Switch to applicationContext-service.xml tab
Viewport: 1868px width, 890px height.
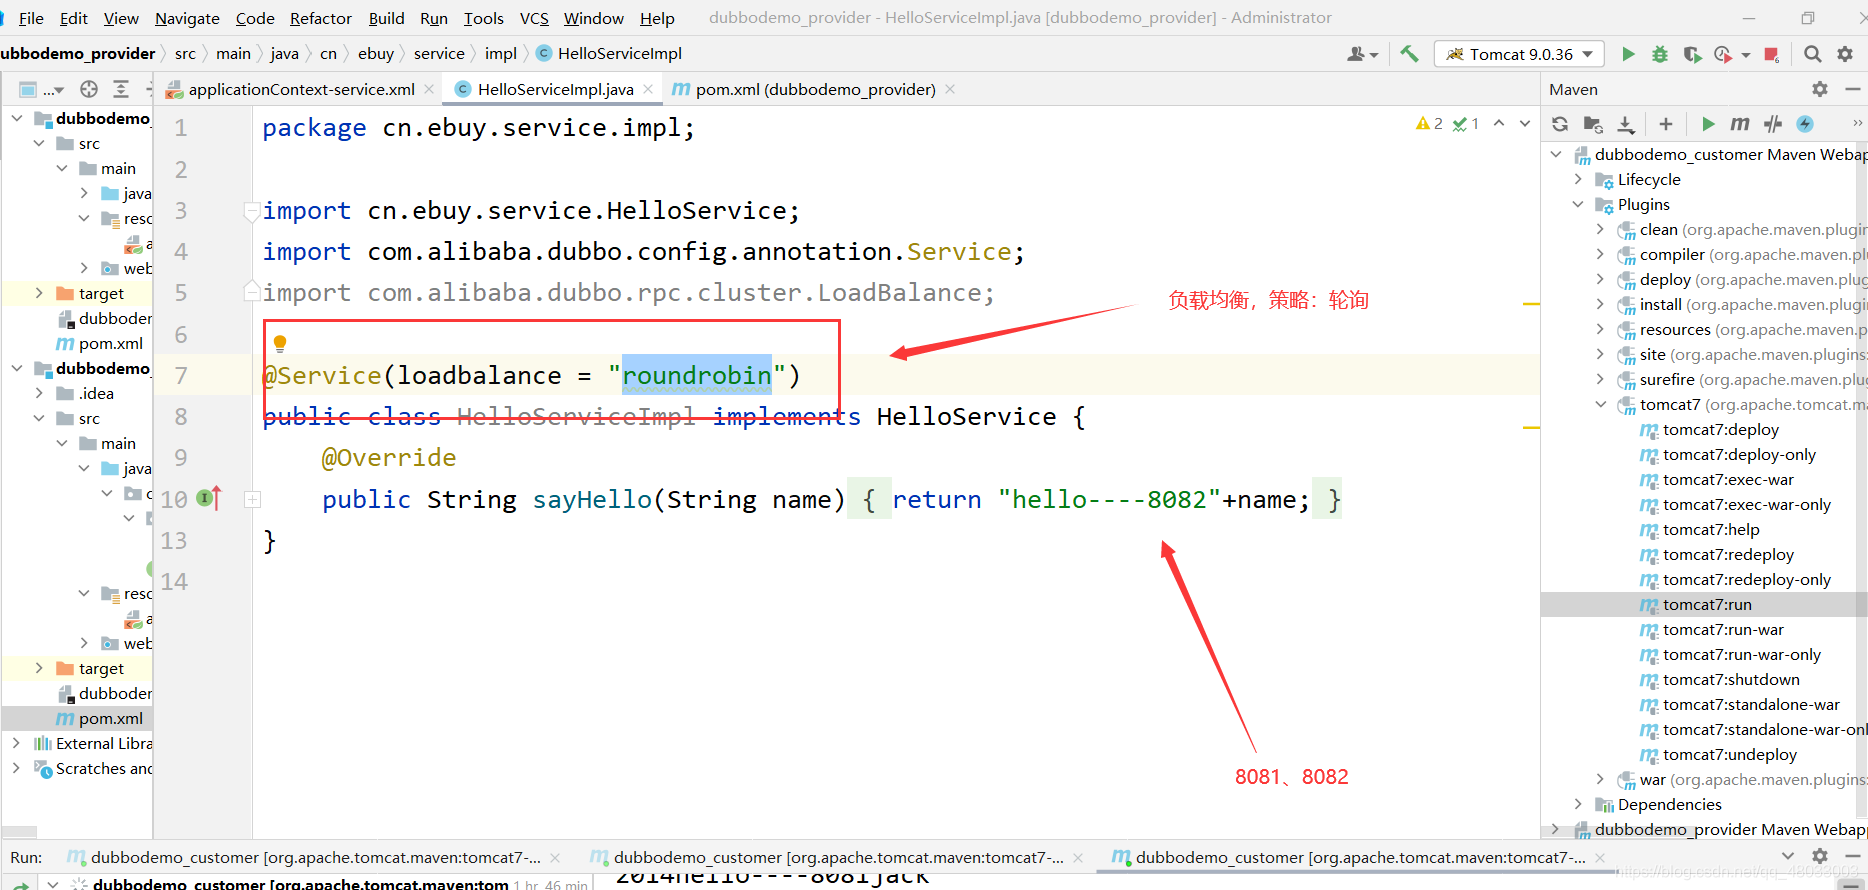click(x=301, y=89)
